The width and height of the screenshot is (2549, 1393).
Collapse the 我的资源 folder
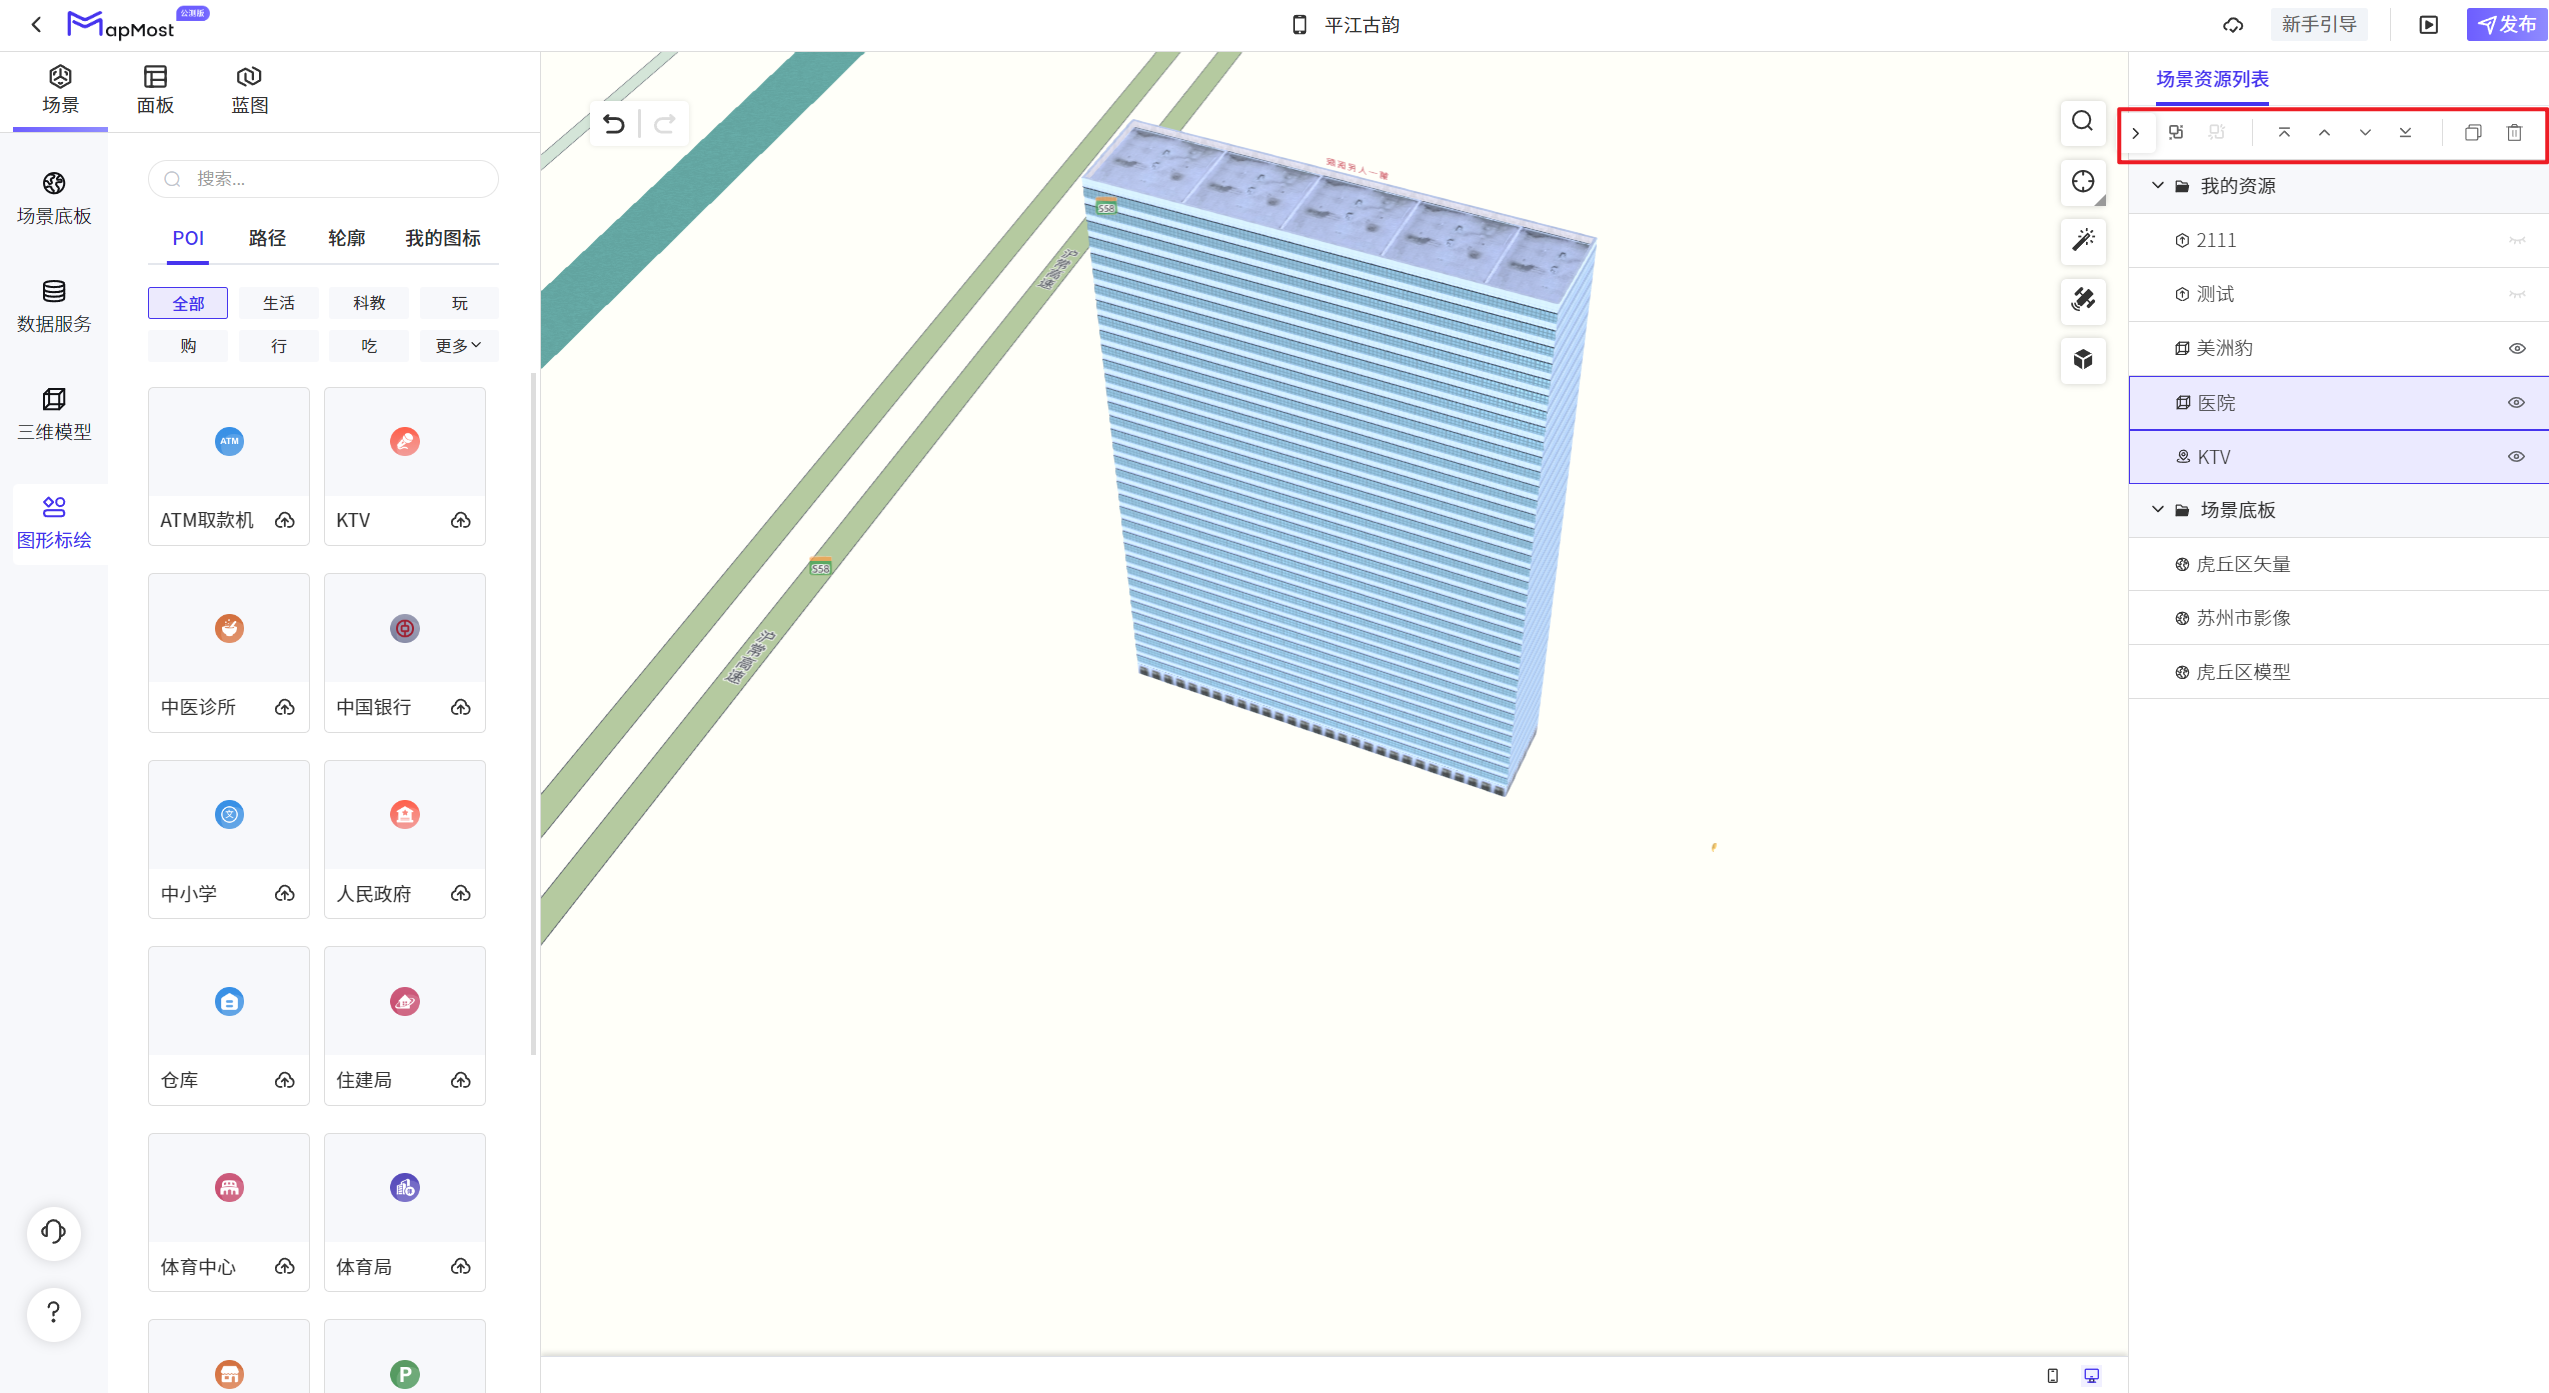tap(2157, 186)
